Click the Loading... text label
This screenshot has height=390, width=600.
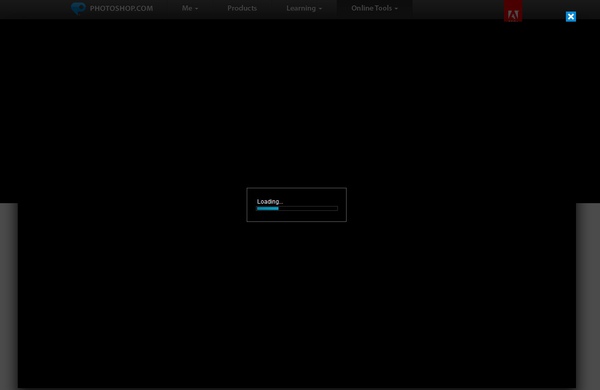click(x=270, y=201)
